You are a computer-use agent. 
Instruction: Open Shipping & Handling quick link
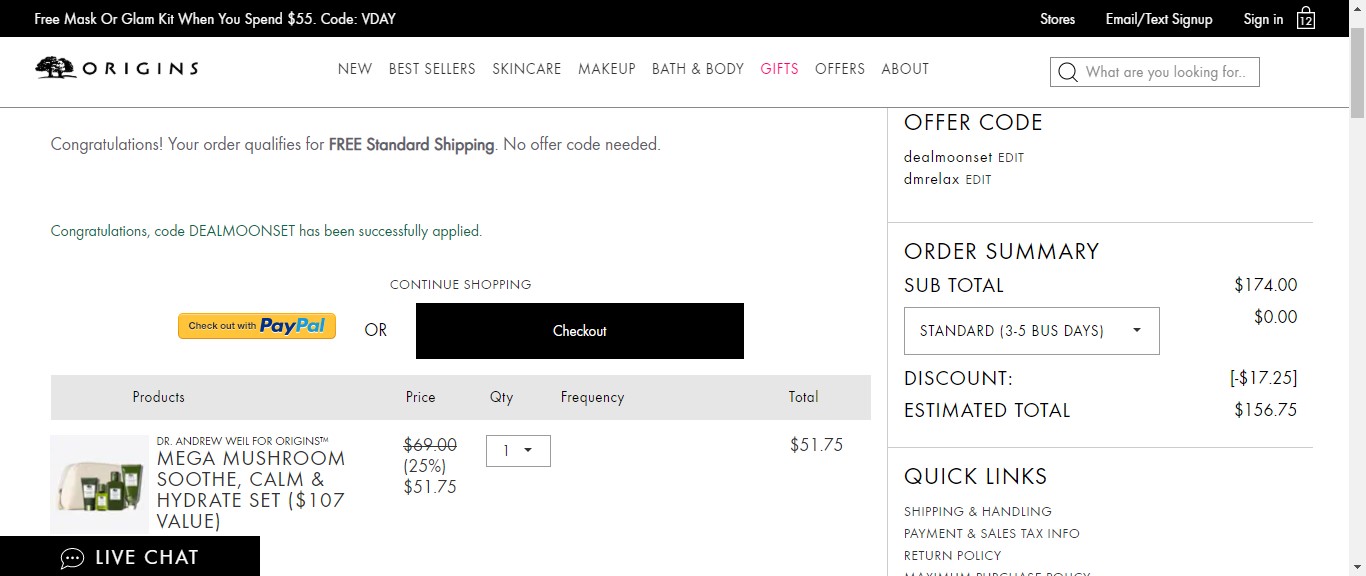[x=978, y=511]
